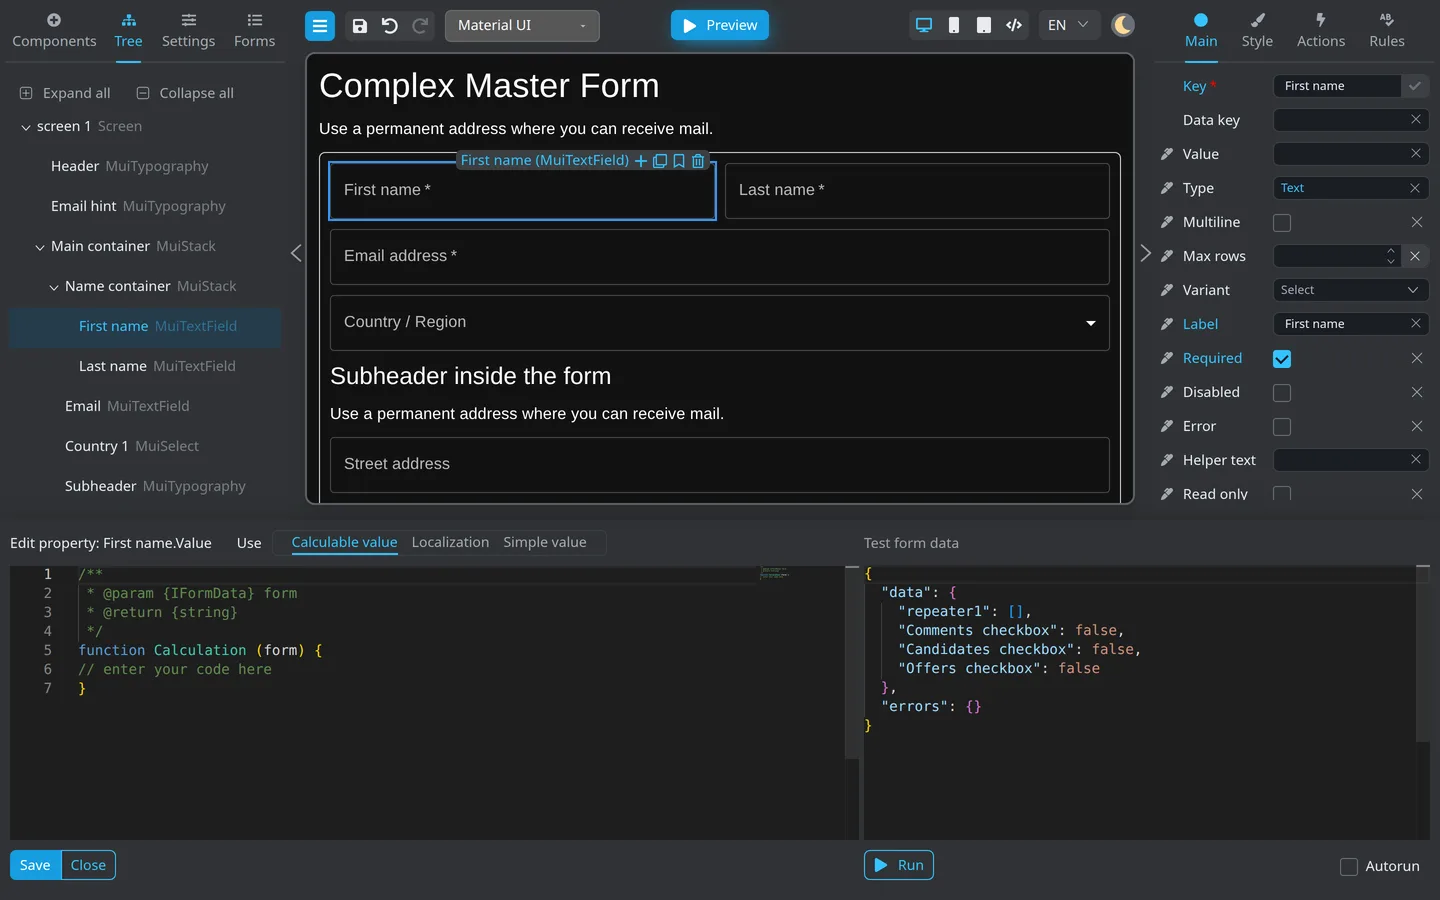Collapse the Main container tree node

pyautogui.click(x=40, y=247)
